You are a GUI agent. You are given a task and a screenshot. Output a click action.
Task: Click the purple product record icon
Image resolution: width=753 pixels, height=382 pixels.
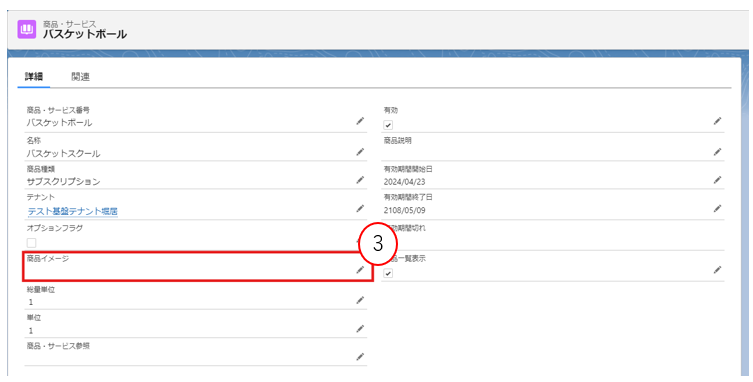27,29
